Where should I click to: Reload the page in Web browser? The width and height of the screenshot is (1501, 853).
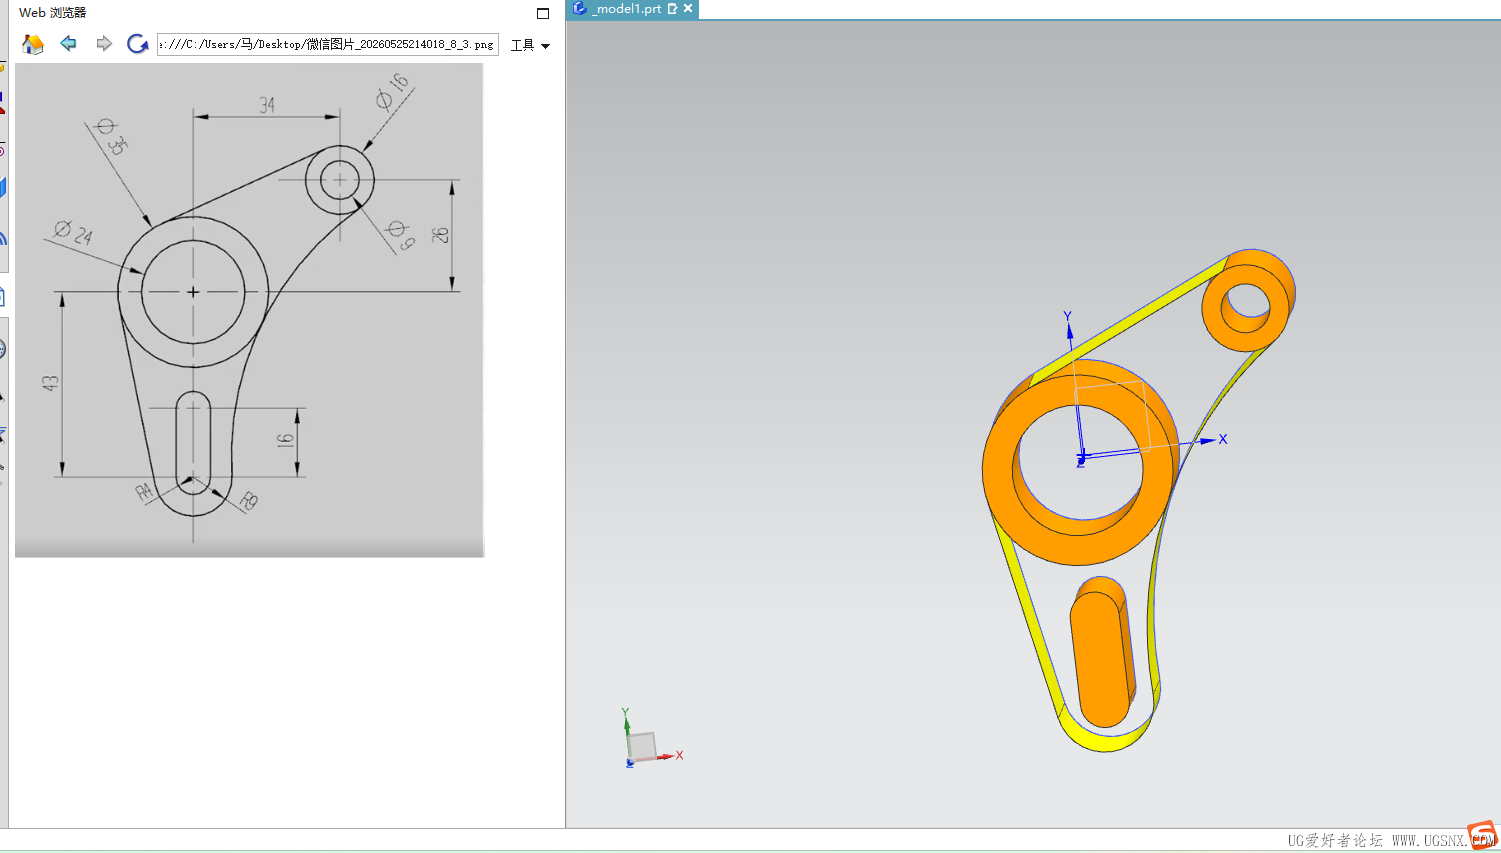click(x=138, y=43)
